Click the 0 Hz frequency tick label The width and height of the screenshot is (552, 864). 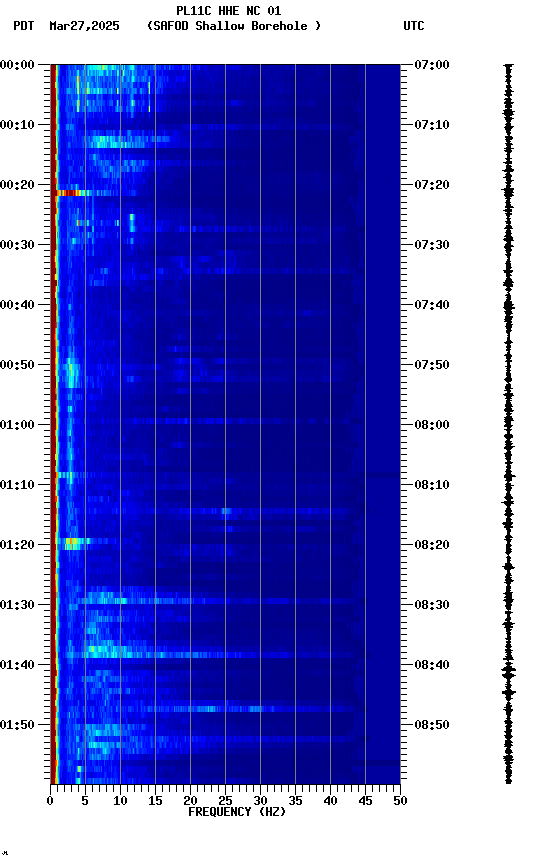[x=50, y=801]
